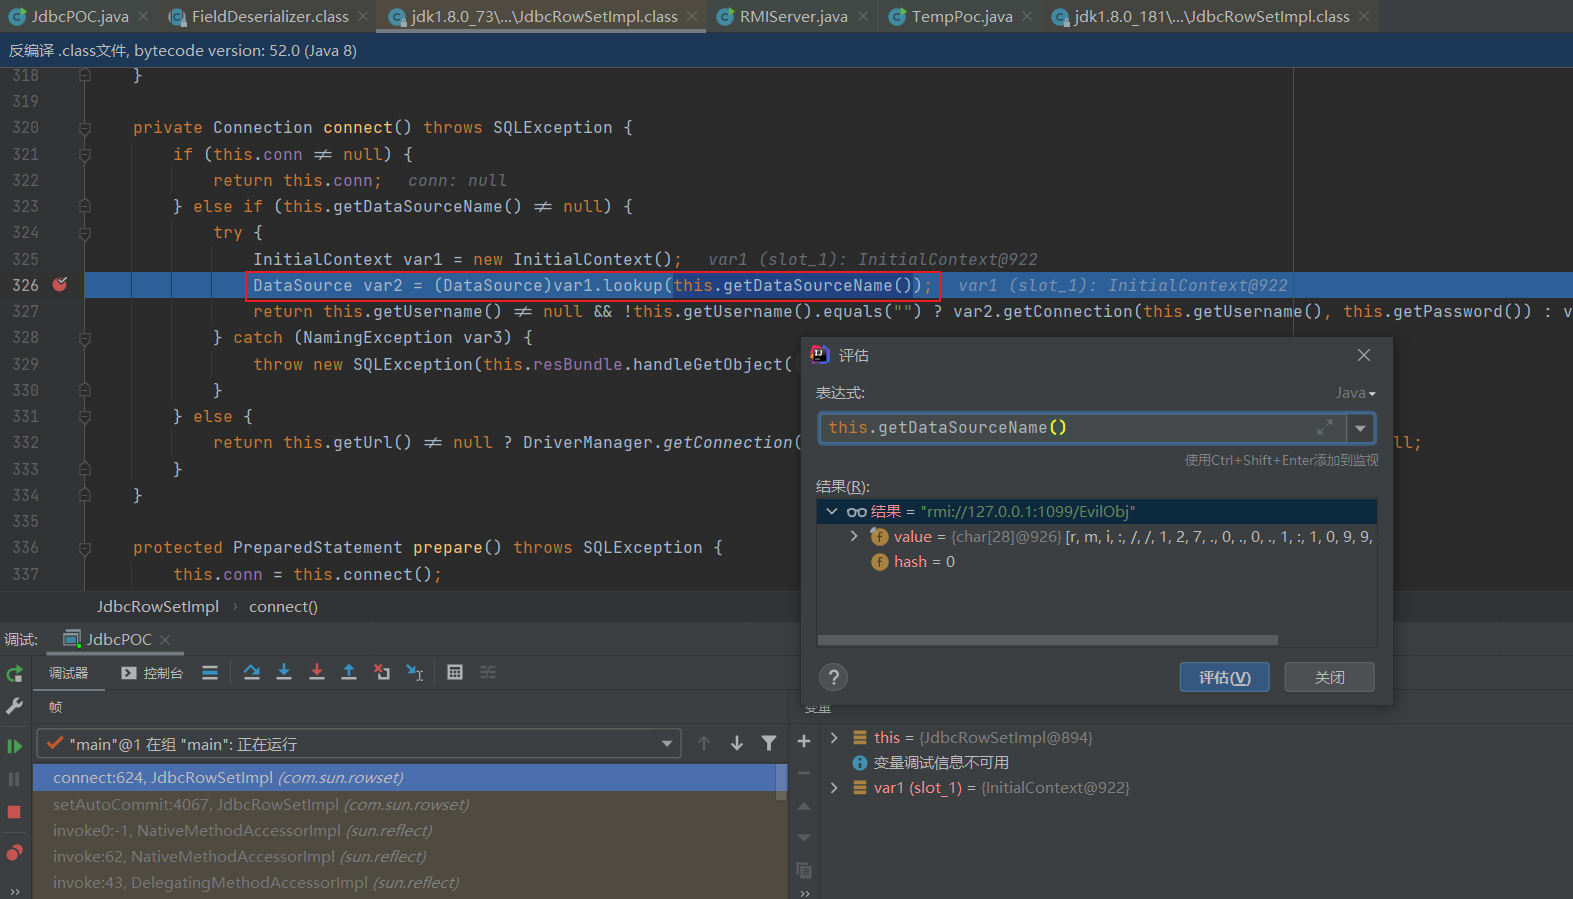The height and width of the screenshot is (899, 1573).
Task: Switch to the 控制台 console tab
Action: [x=153, y=673]
